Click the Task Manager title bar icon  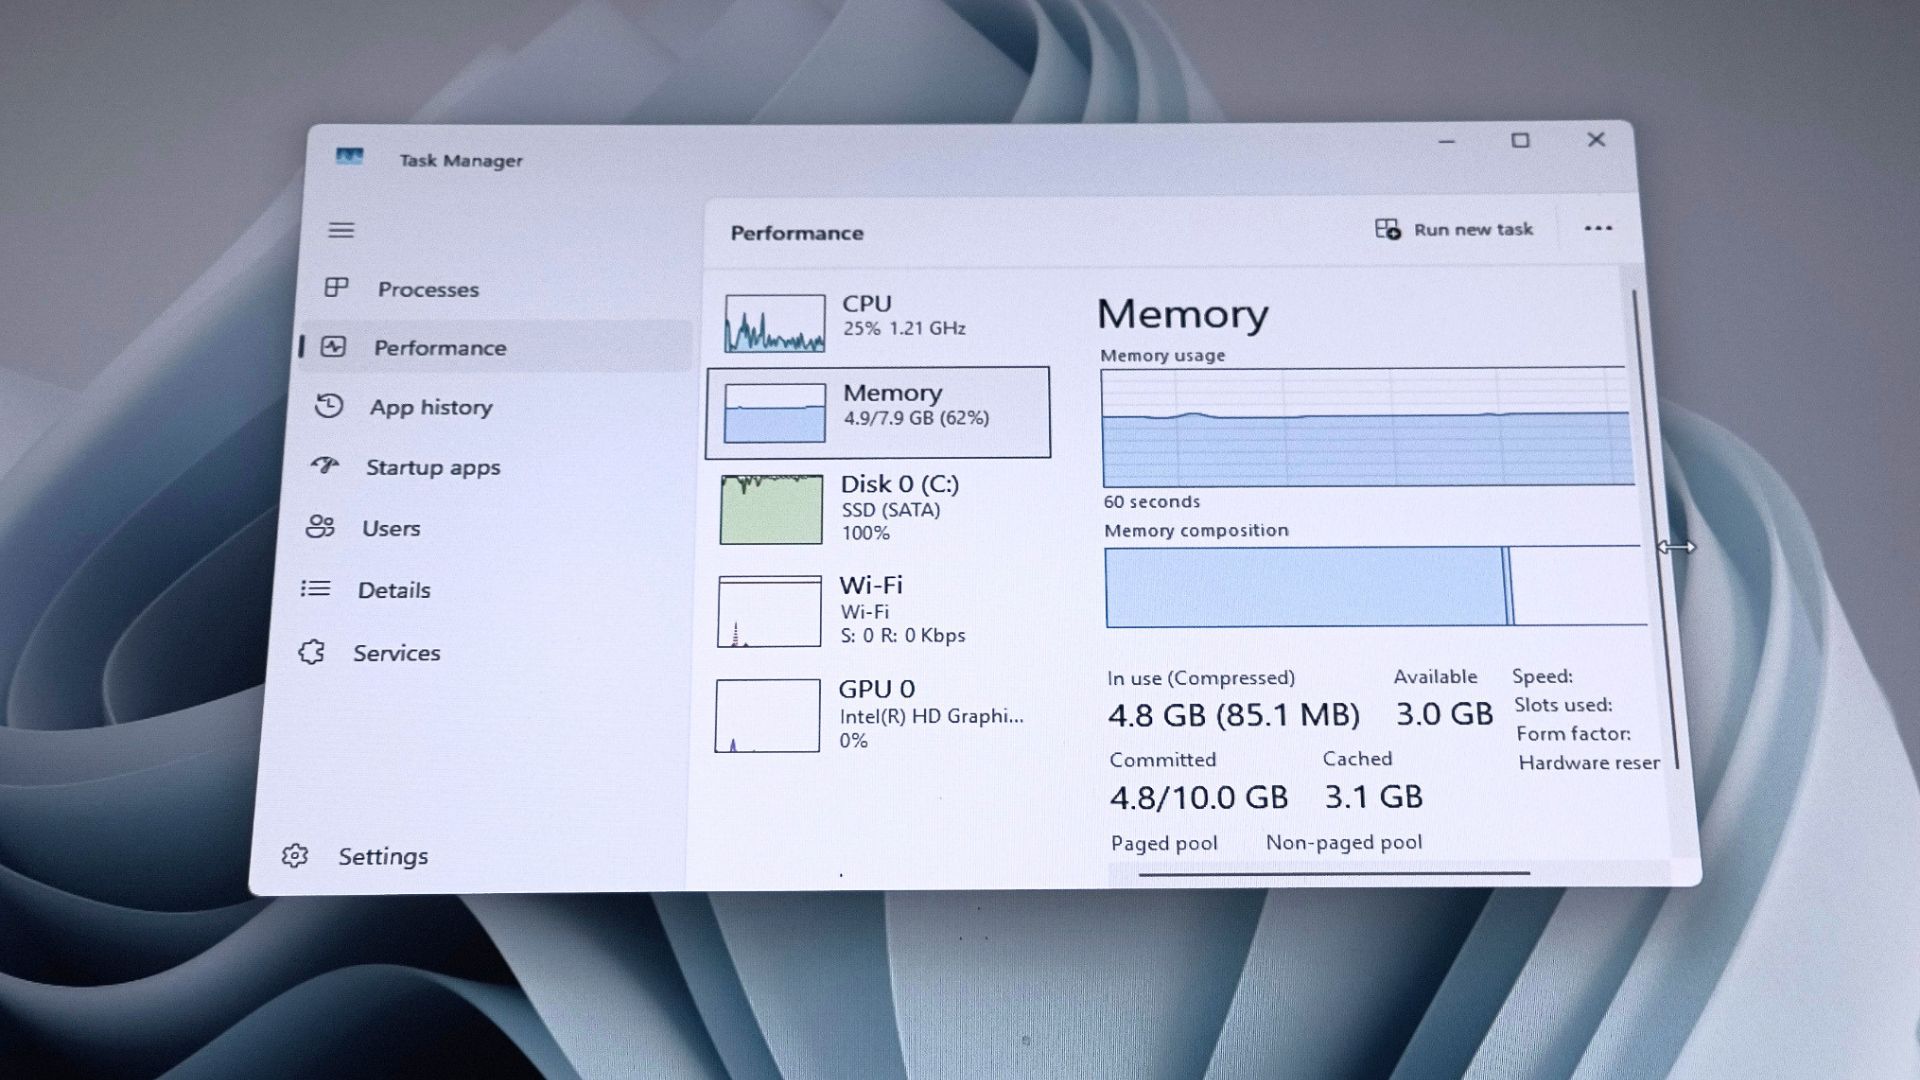coord(349,157)
